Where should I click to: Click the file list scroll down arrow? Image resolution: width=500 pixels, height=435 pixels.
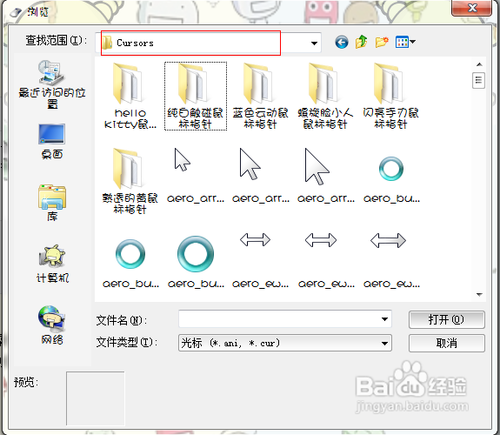pos(479,295)
